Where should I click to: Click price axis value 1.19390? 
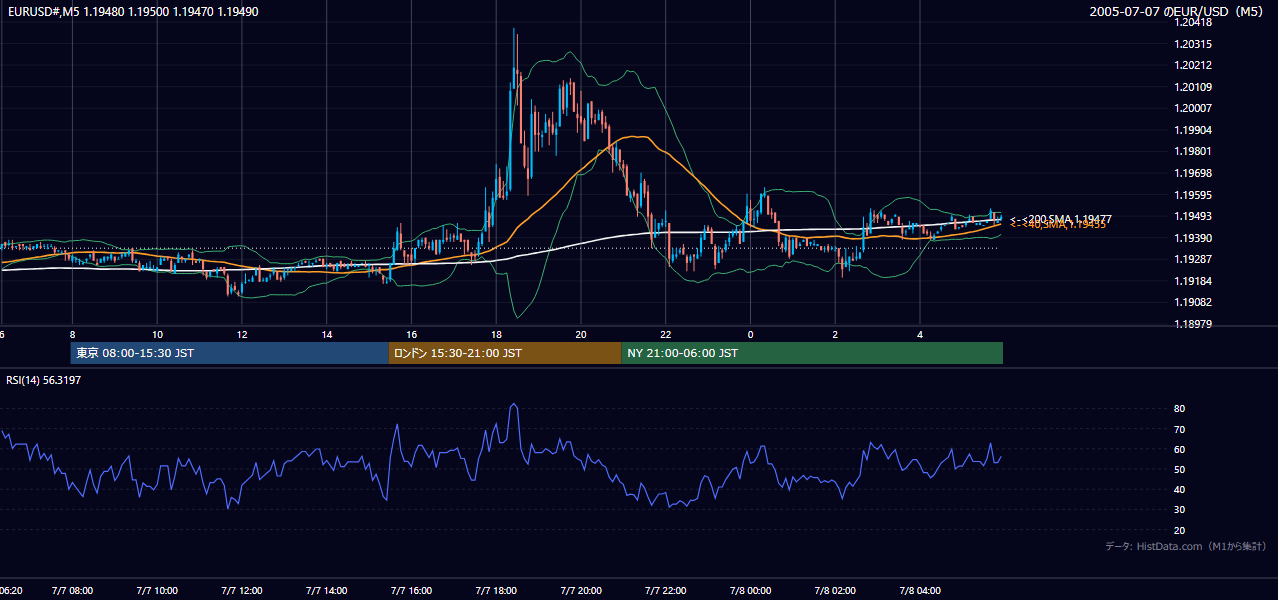click(x=1195, y=238)
